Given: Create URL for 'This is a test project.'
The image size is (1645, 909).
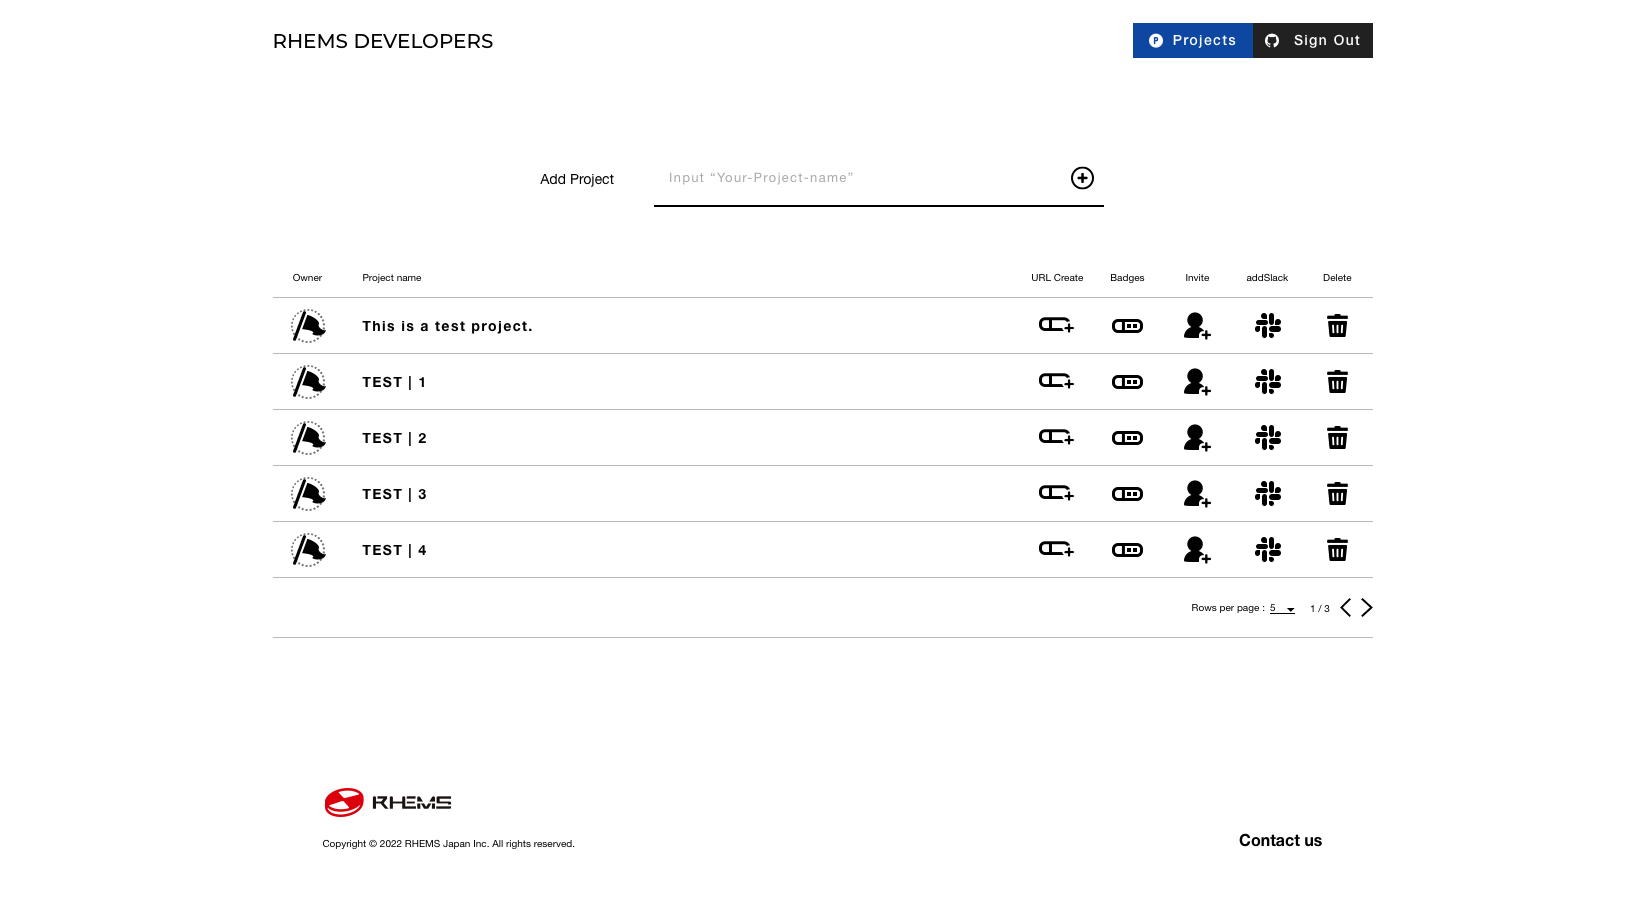Looking at the screenshot, I should click(x=1056, y=326).
